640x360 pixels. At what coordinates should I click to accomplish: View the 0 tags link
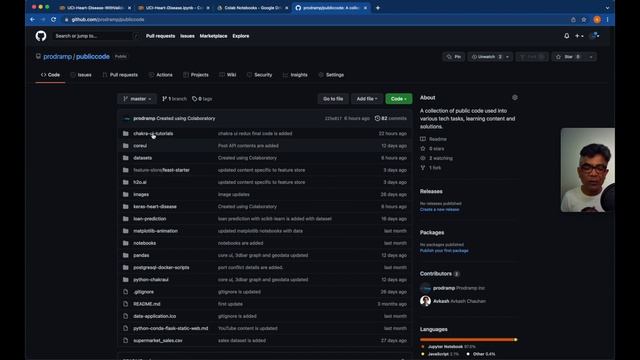pyautogui.click(x=202, y=99)
